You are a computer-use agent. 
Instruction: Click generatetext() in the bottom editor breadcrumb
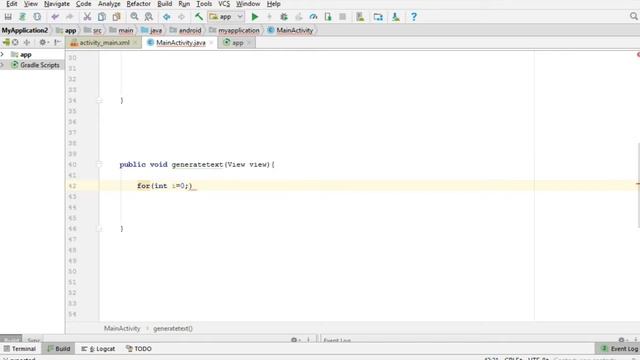pyautogui.click(x=173, y=328)
